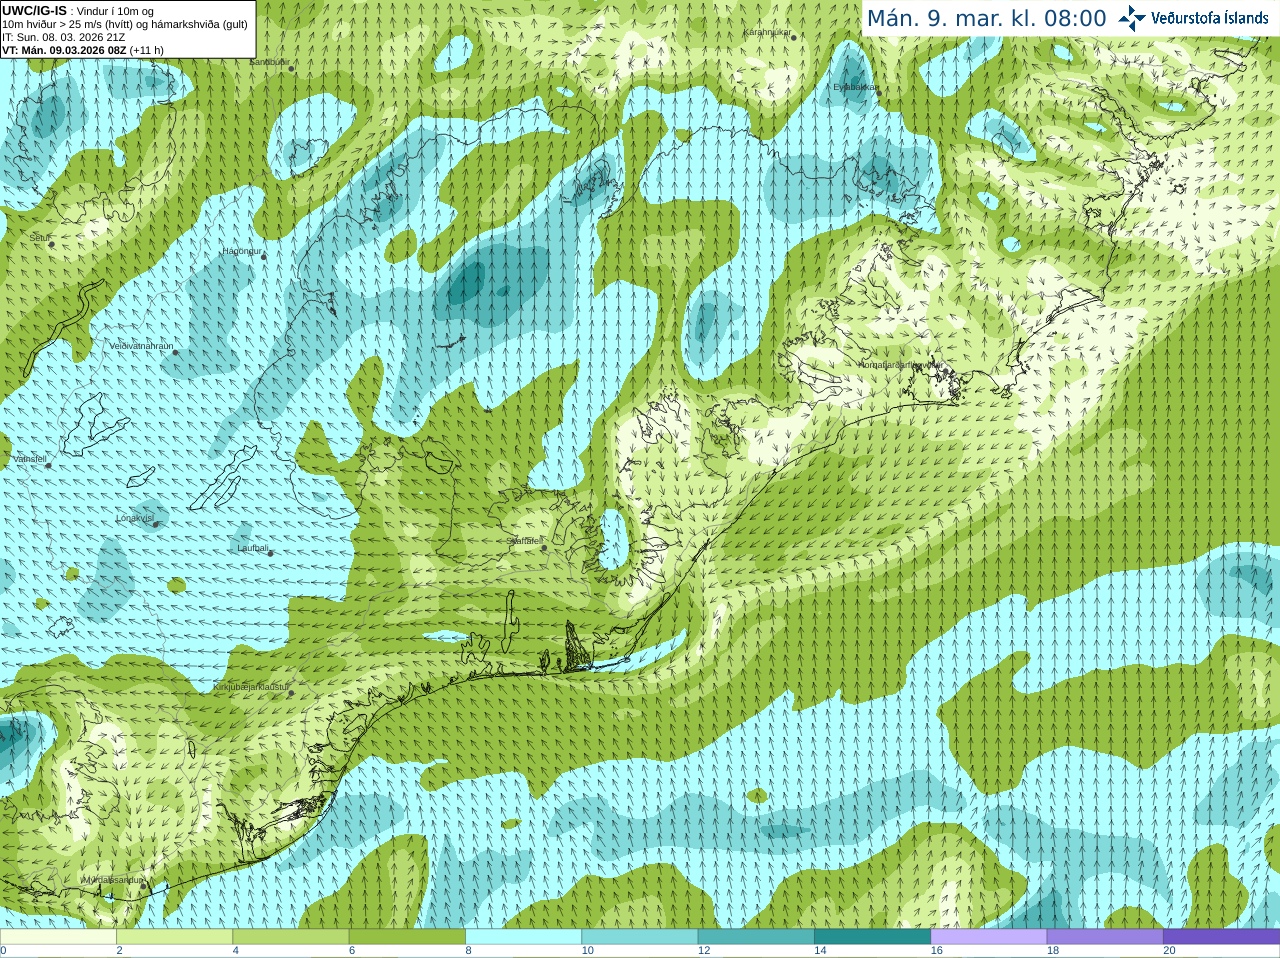This screenshot has width=1280, height=958.
Task: Select the 10–12 m/s legend color
Action: coord(639,937)
